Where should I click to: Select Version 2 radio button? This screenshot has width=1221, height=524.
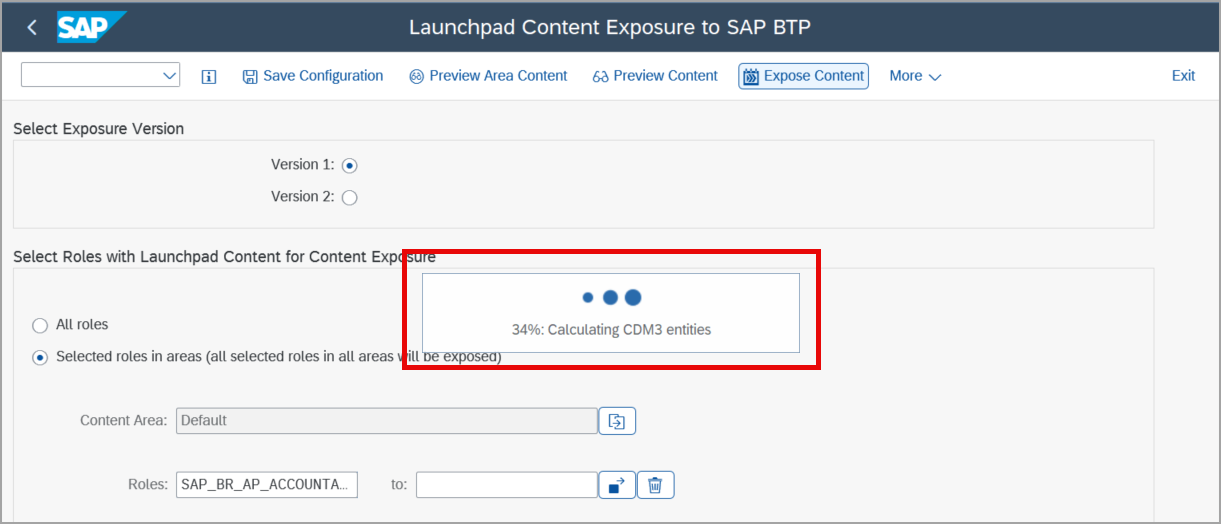pyautogui.click(x=350, y=197)
